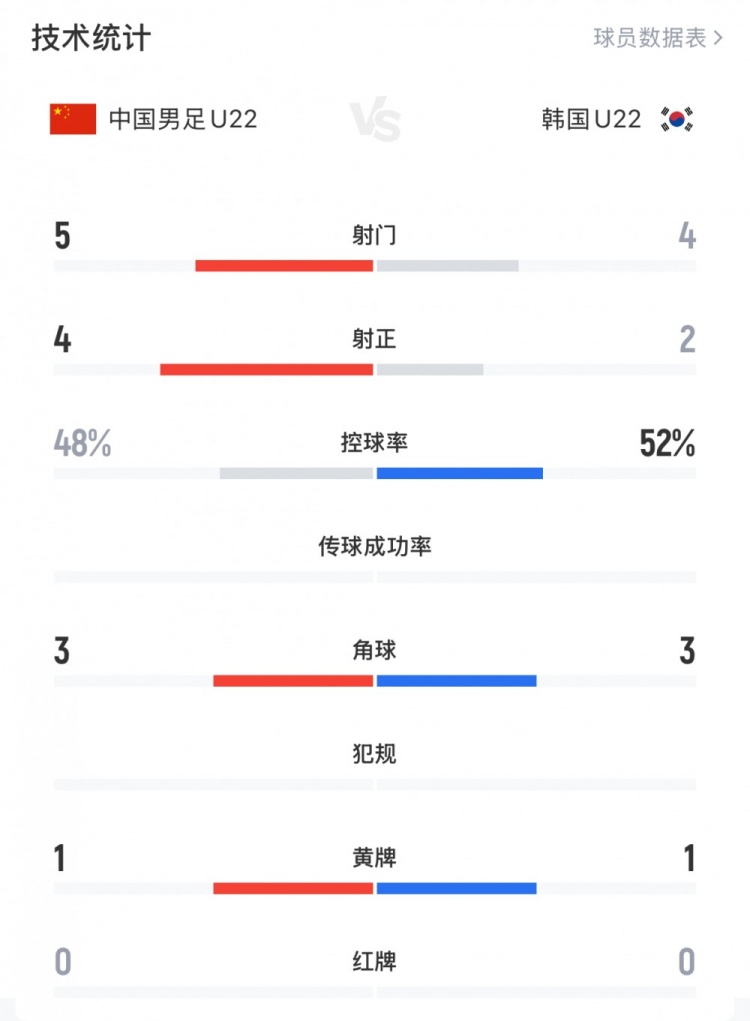This screenshot has height=1021, width=750.
Task: Click the blue 控球率 bar for Korea
Action: 460,473
